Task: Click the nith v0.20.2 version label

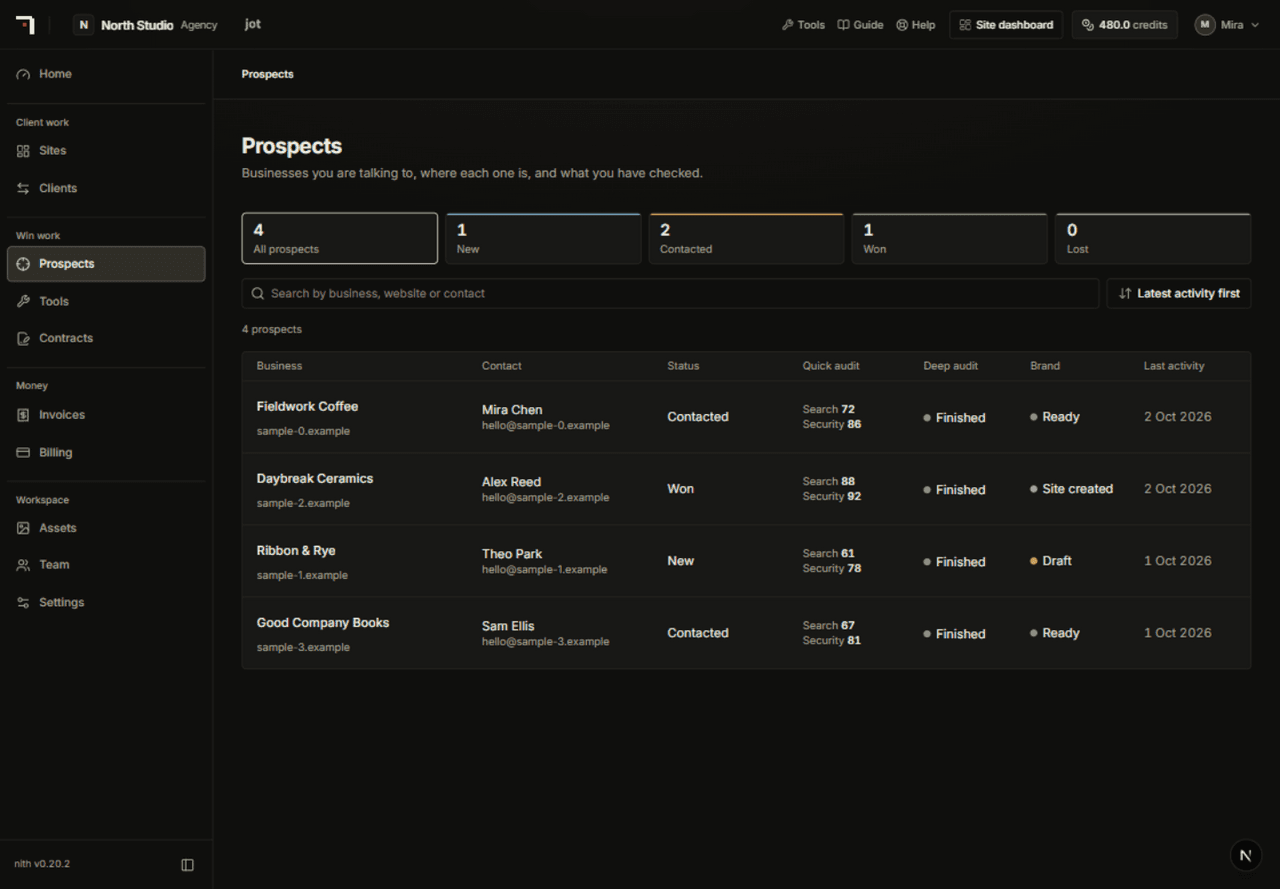Action: (x=42, y=864)
